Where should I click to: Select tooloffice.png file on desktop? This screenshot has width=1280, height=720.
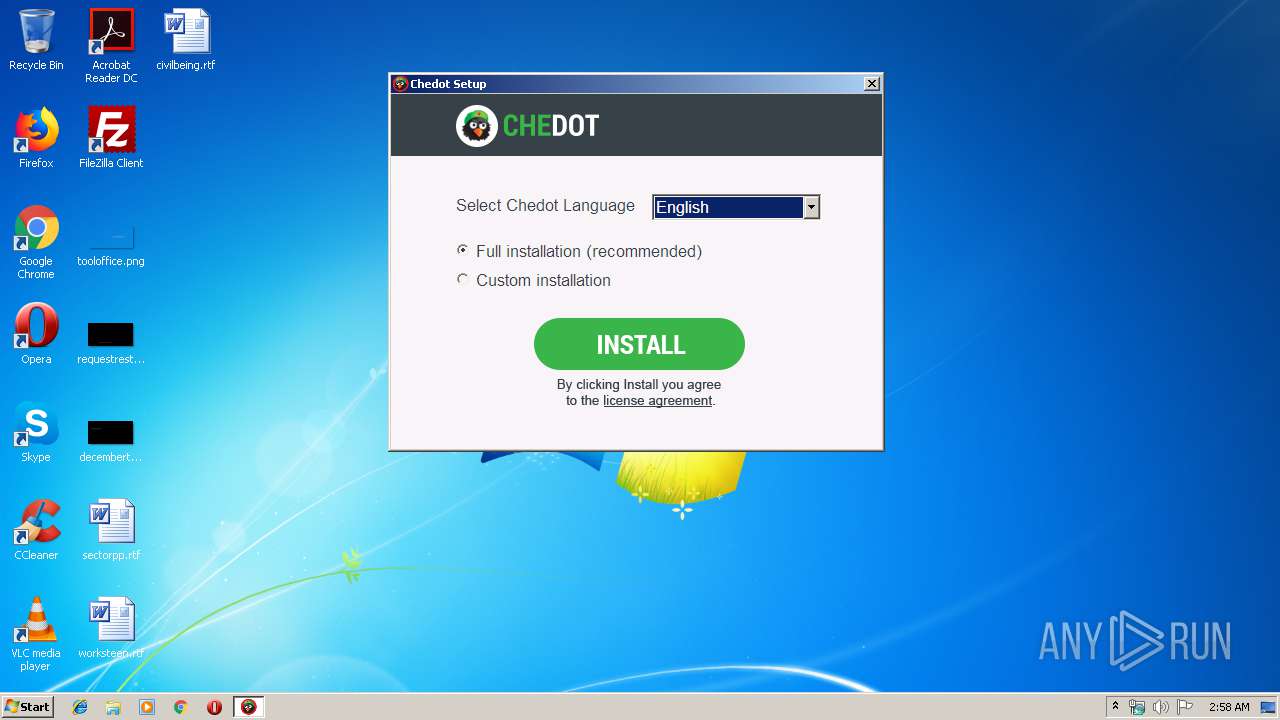click(111, 243)
